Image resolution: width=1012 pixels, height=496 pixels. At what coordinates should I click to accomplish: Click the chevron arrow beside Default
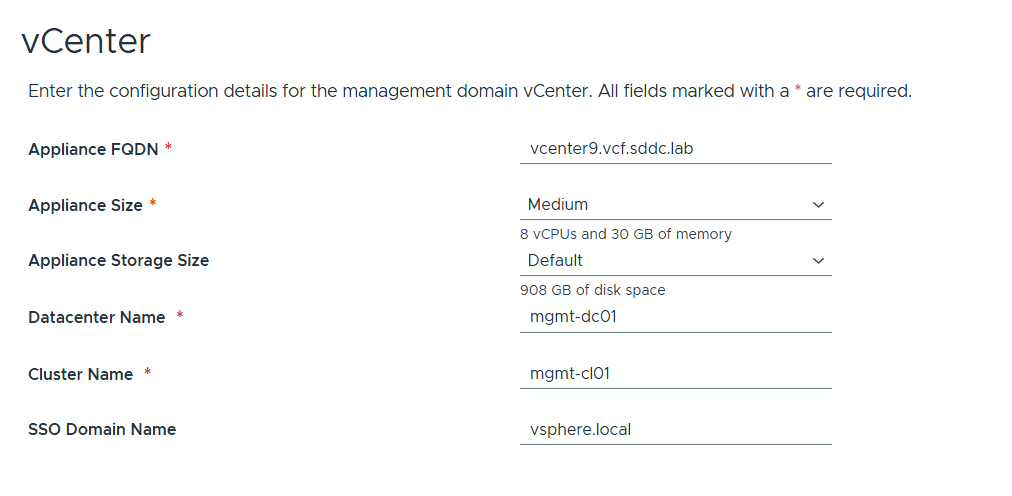(x=819, y=261)
